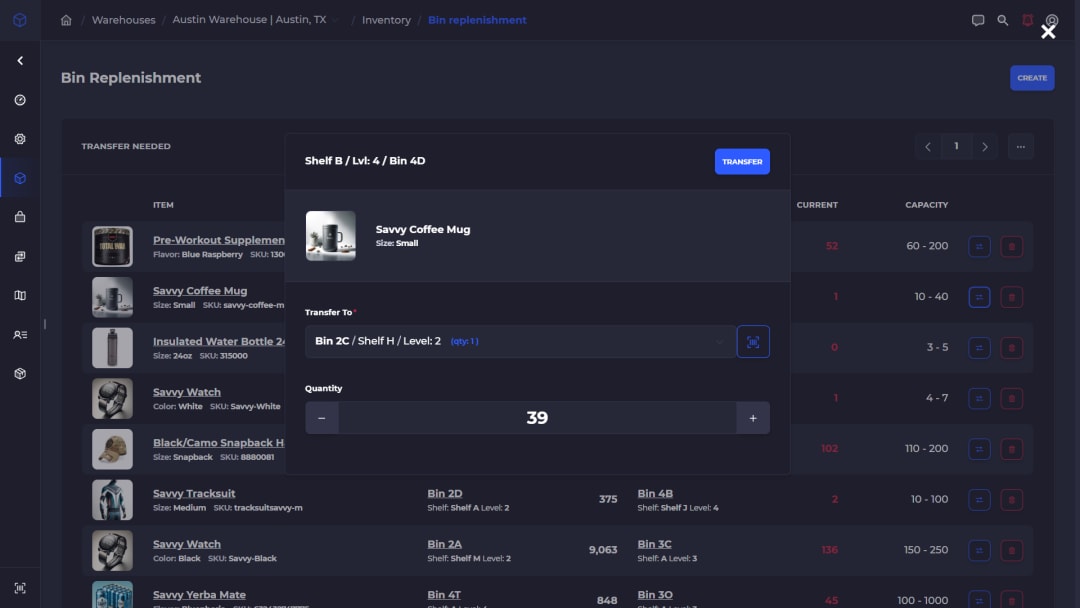Open Warehouses breadcrumb link

click(123, 20)
